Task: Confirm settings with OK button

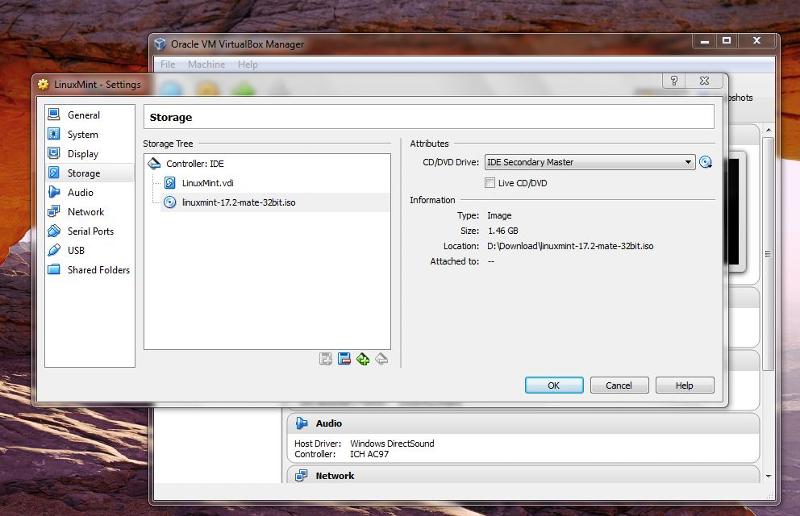Action: (x=554, y=385)
